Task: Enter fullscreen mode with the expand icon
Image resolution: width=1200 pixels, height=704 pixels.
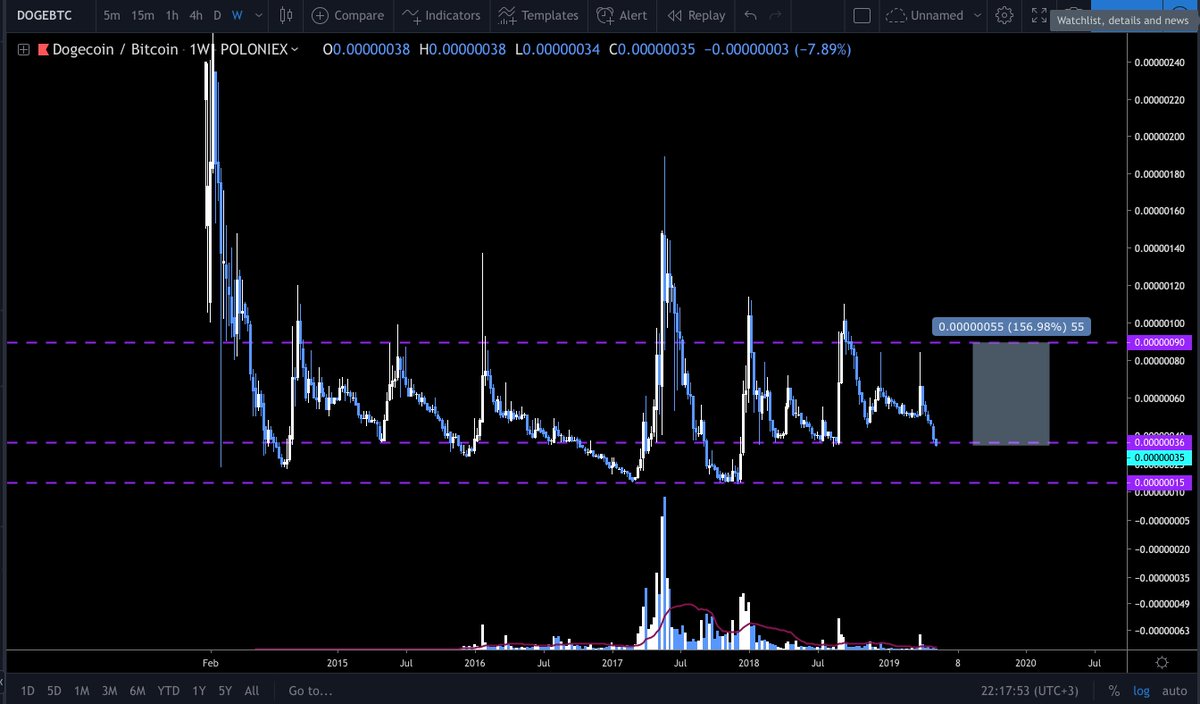Action: [1039, 15]
